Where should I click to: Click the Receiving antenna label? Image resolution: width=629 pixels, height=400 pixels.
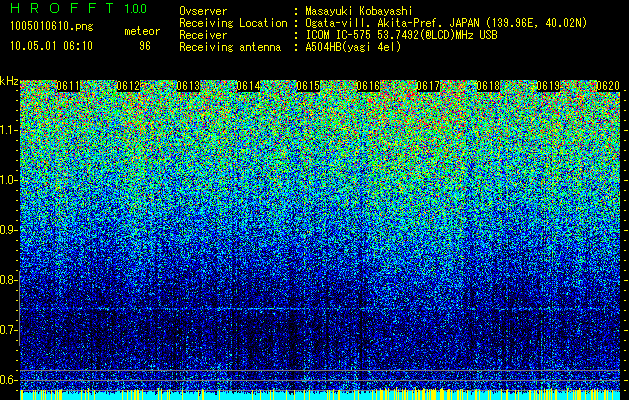point(230,47)
